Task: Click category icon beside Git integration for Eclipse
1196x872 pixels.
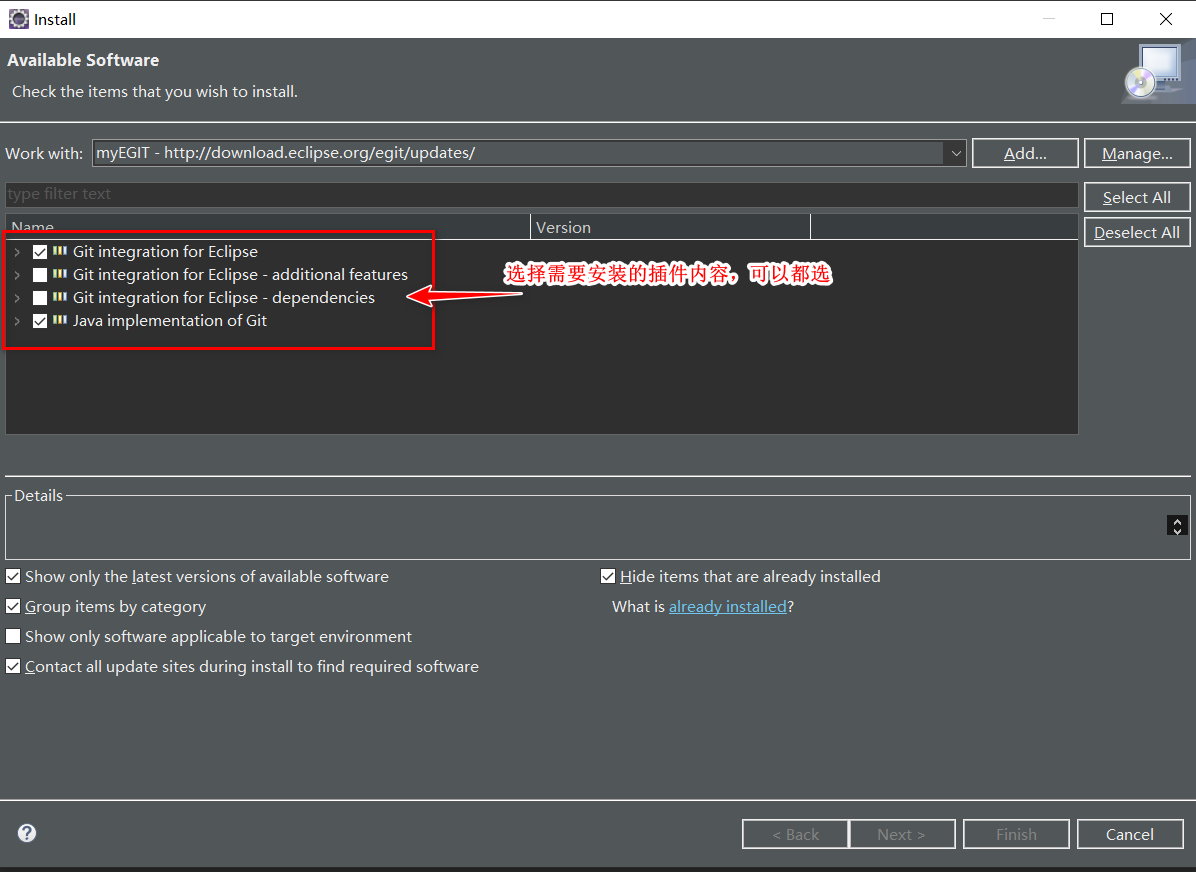Action: point(59,250)
